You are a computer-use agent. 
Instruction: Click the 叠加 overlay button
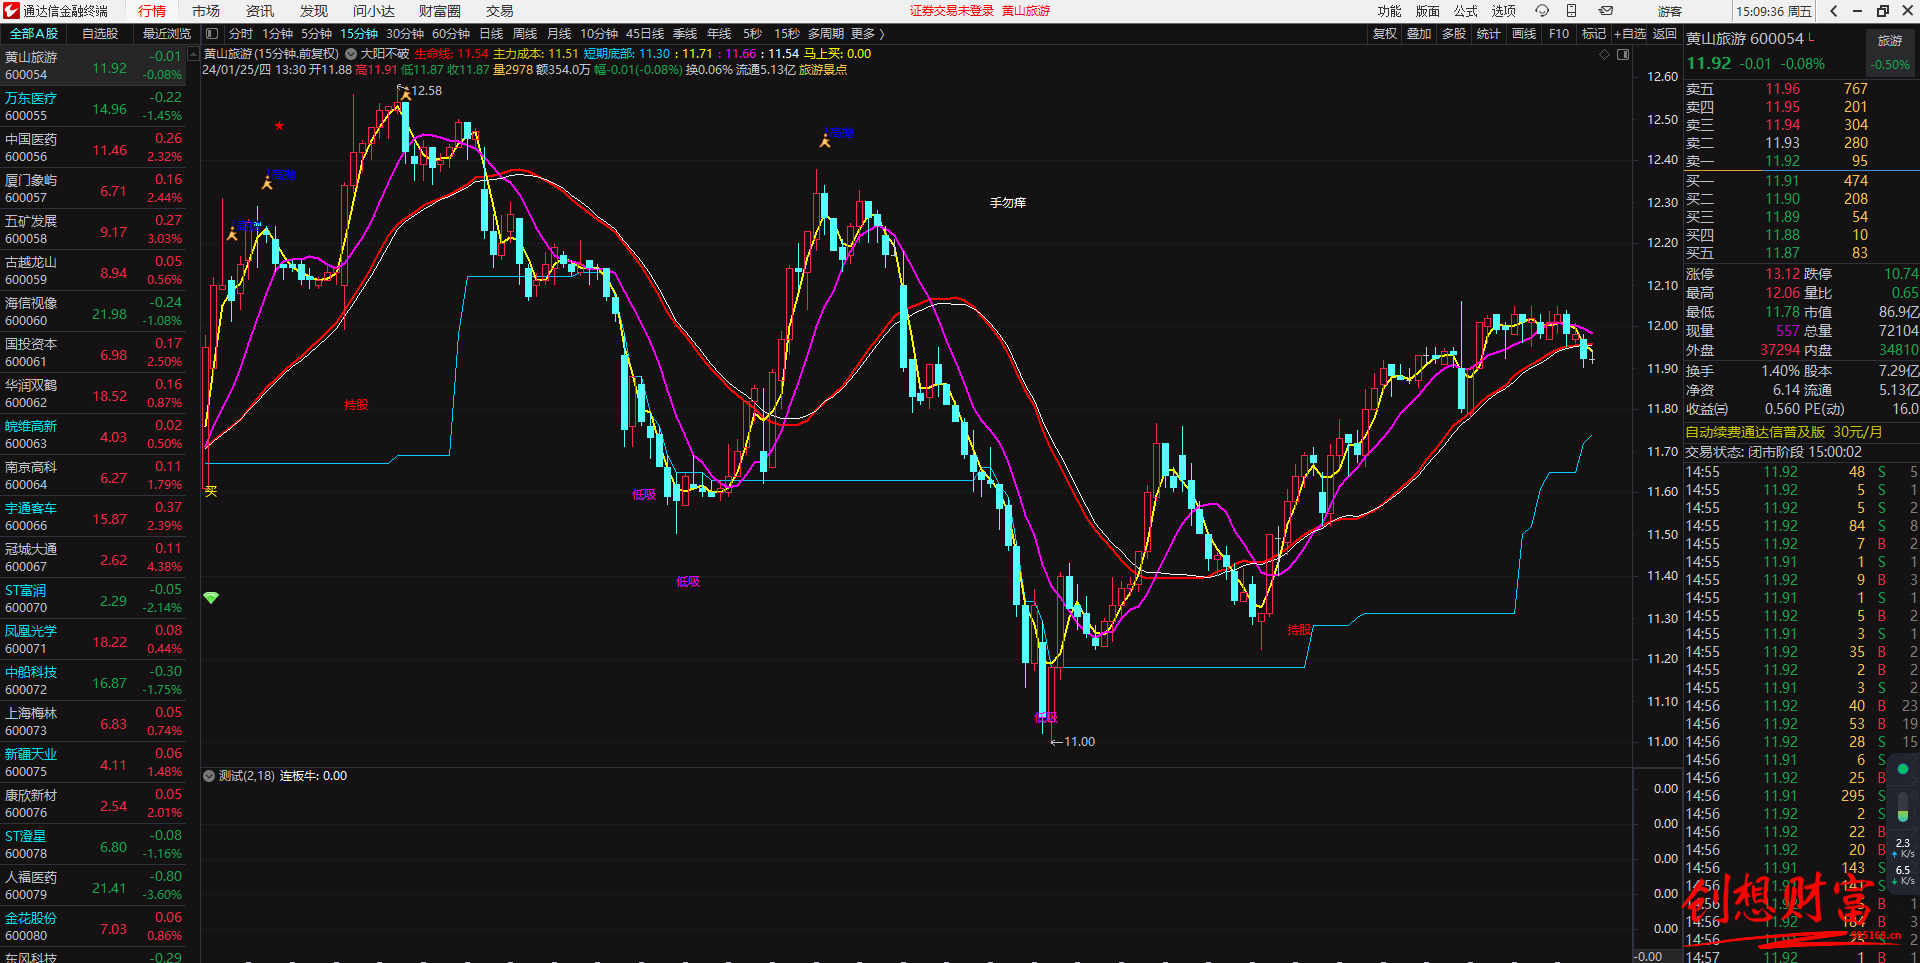(x=1419, y=34)
